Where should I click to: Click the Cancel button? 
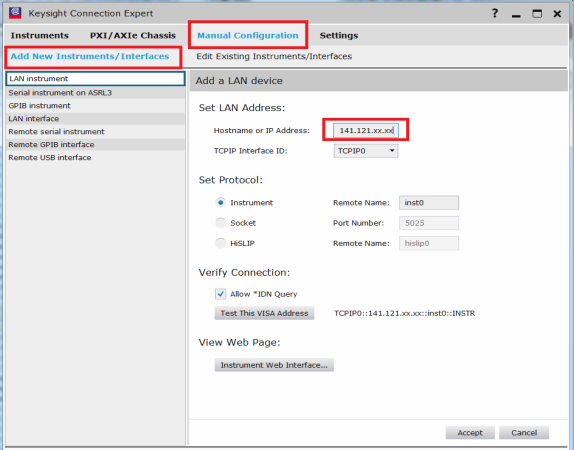tap(524, 433)
